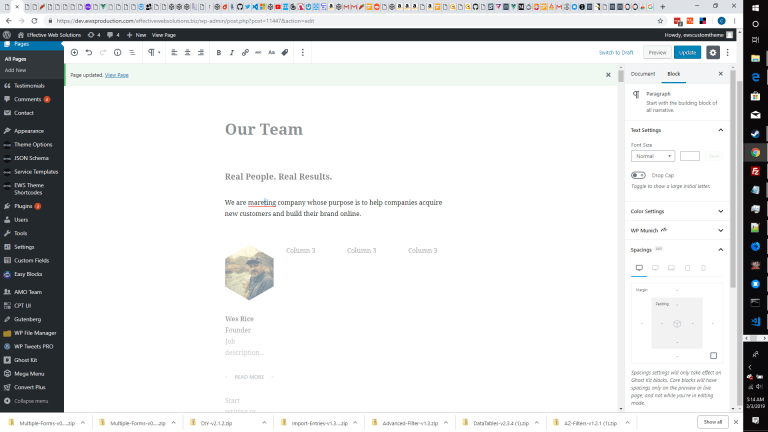
Task: Open the Font Size Normal dropdown
Action: pyautogui.click(x=653, y=156)
